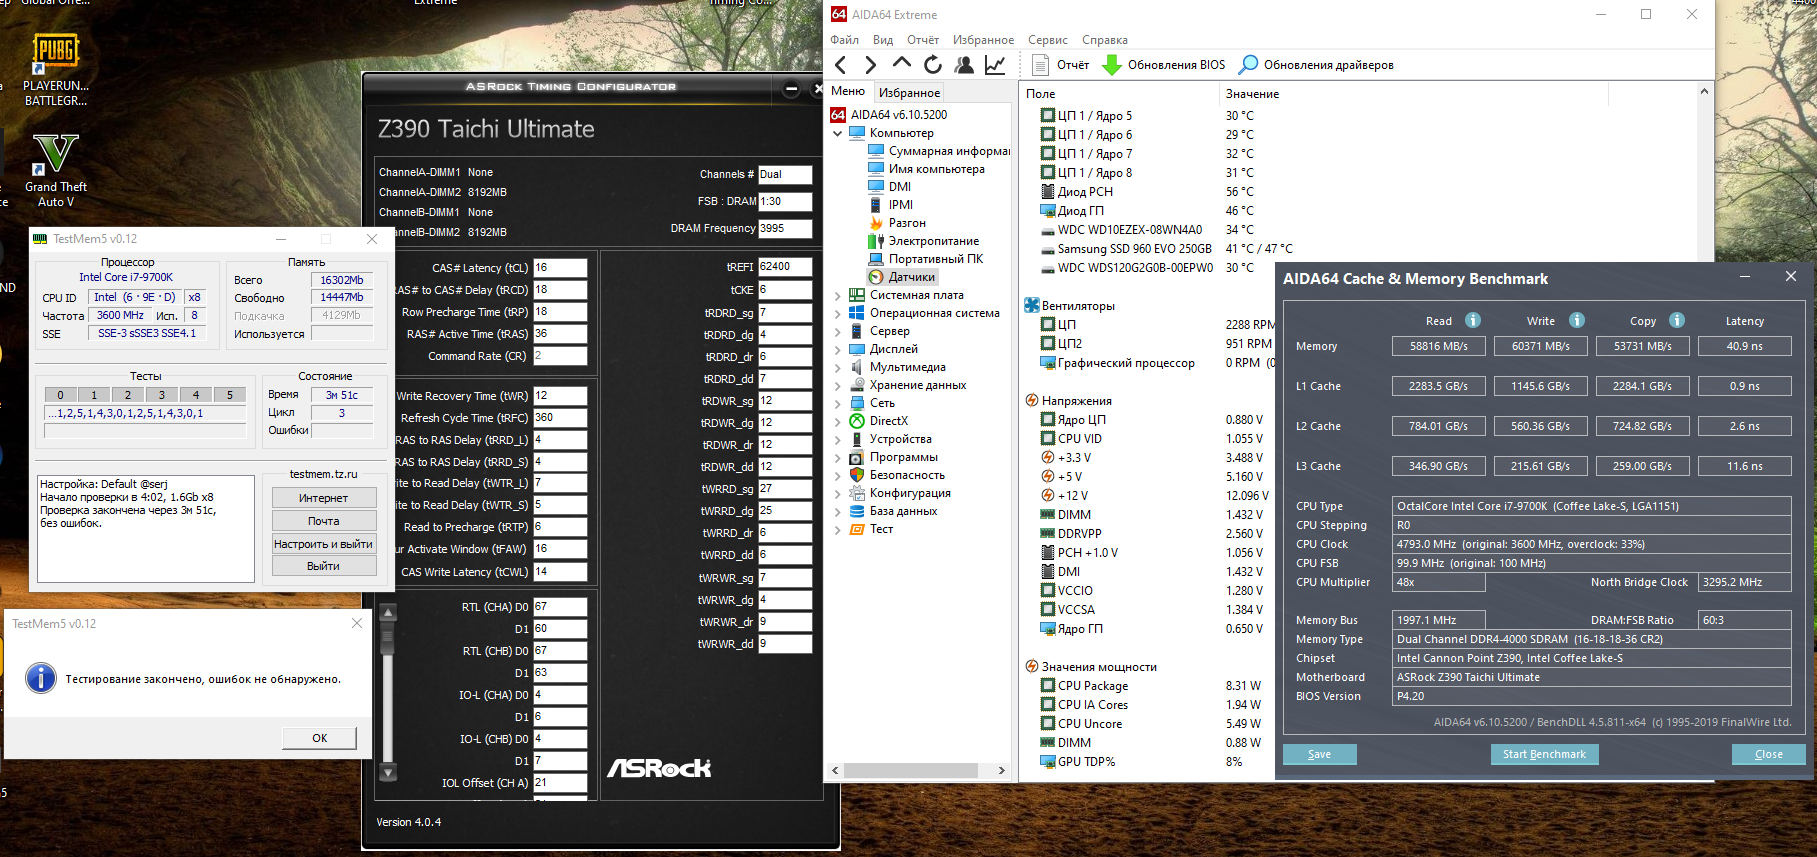Click the Отчёт report toolbar button
1817x857 pixels.
[1060, 65]
